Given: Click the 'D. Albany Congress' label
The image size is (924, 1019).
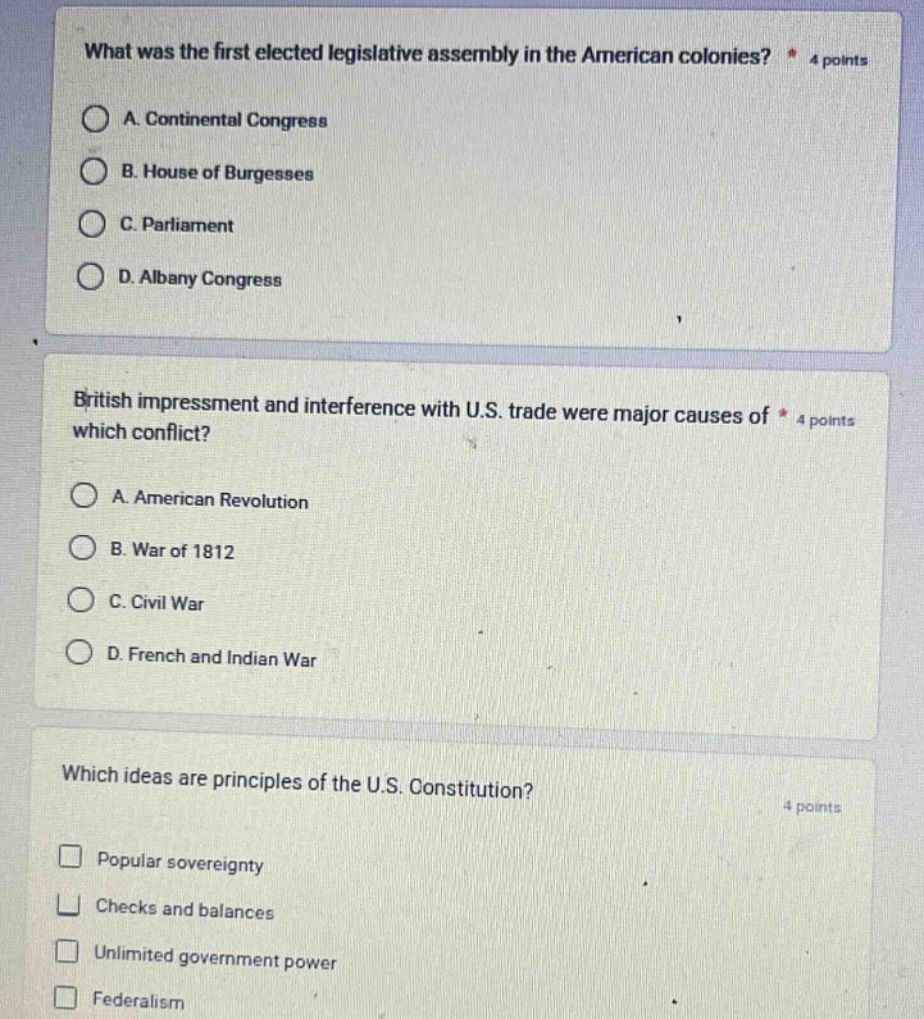Looking at the screenshot, I should 199,280.
